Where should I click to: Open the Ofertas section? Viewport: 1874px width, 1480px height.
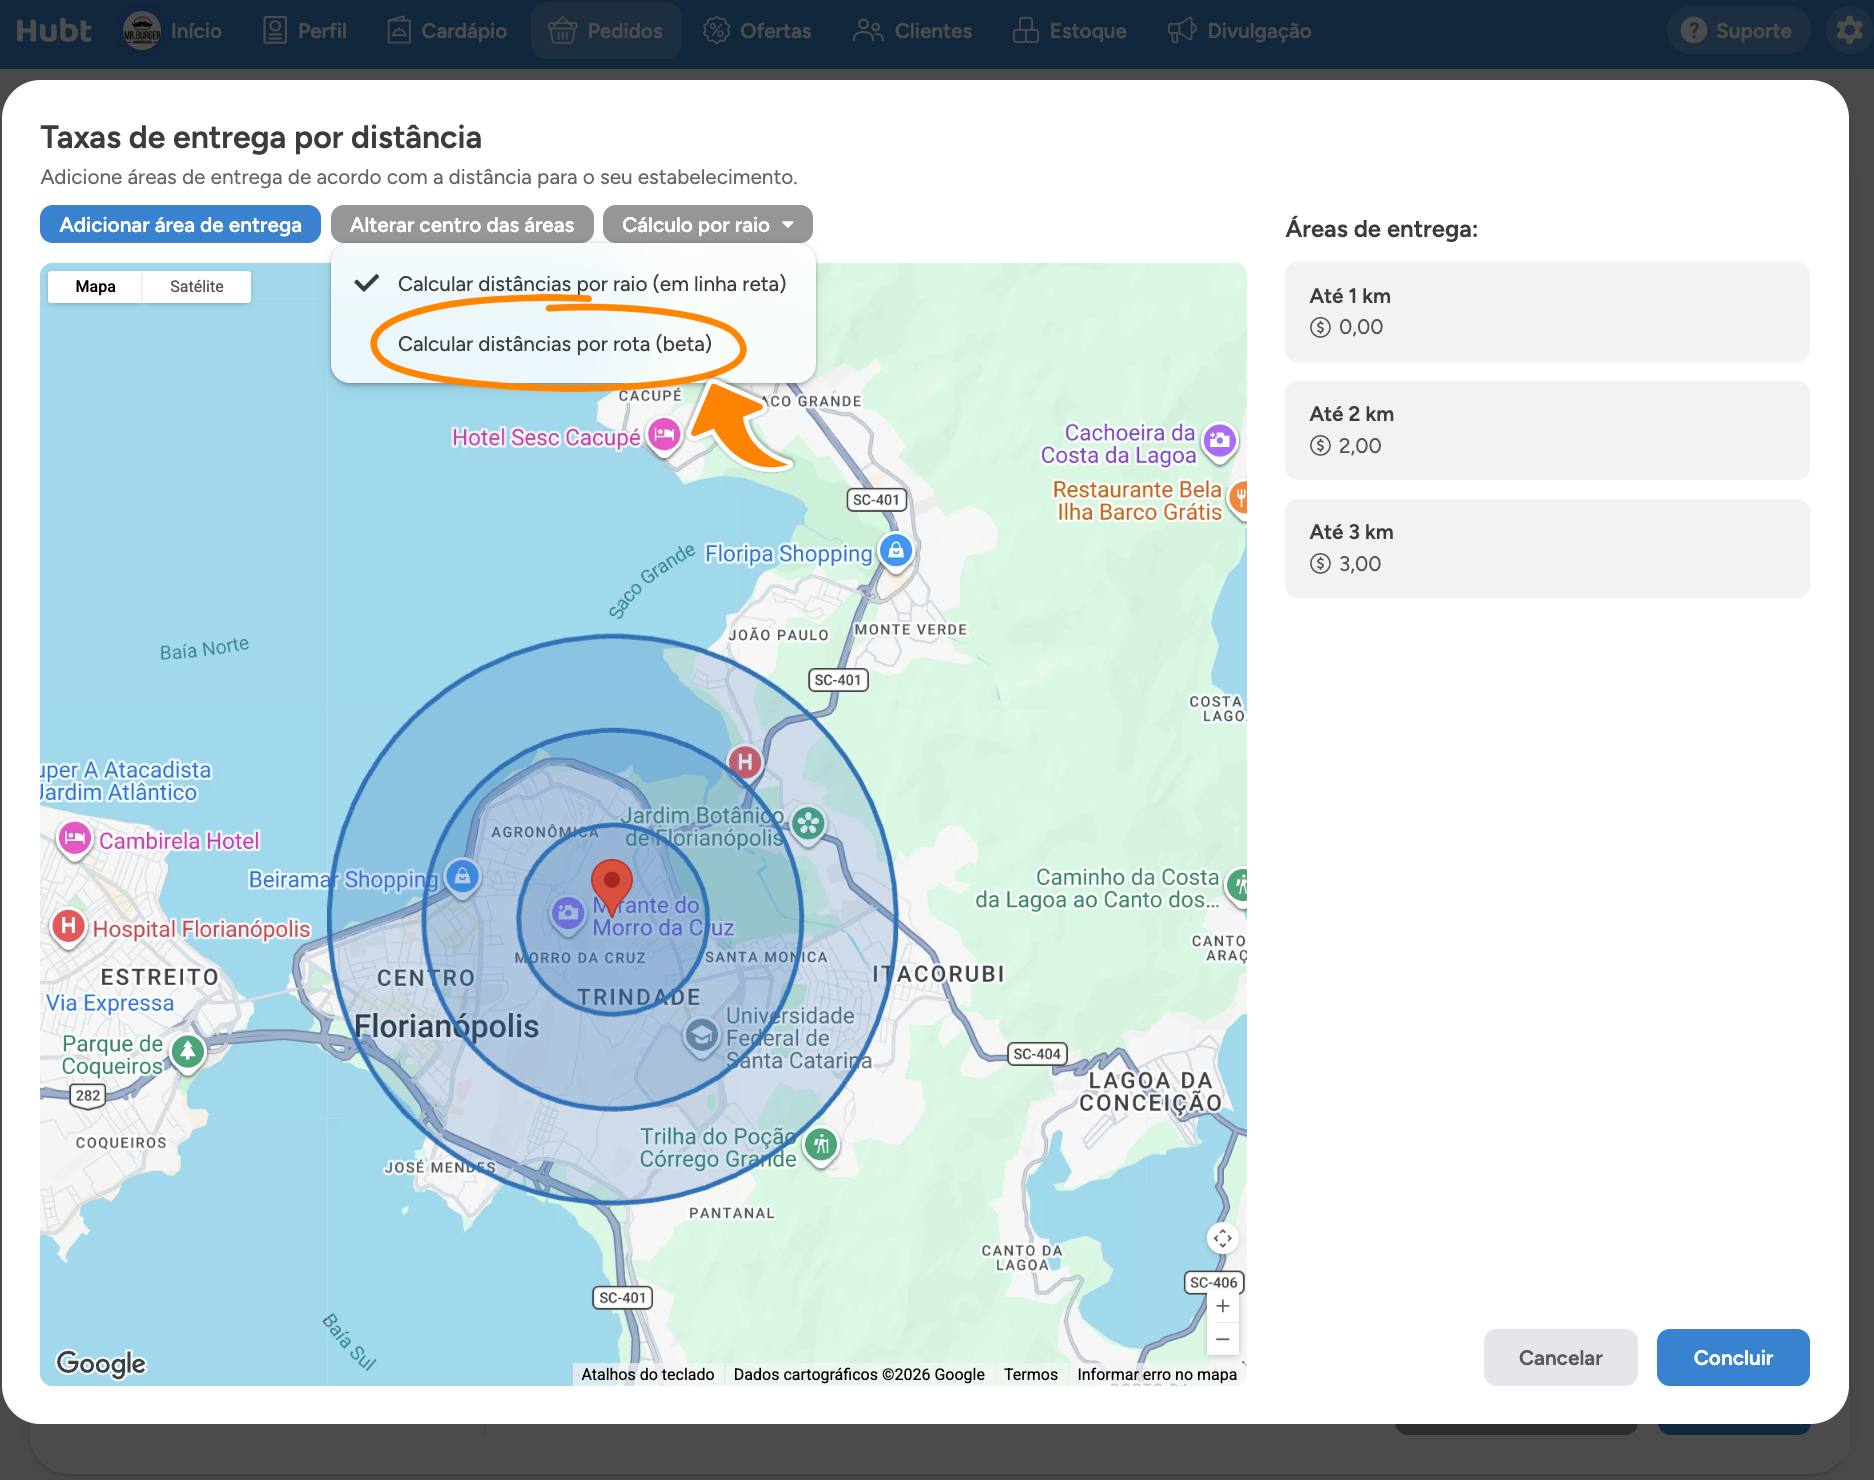pos(757,31)
